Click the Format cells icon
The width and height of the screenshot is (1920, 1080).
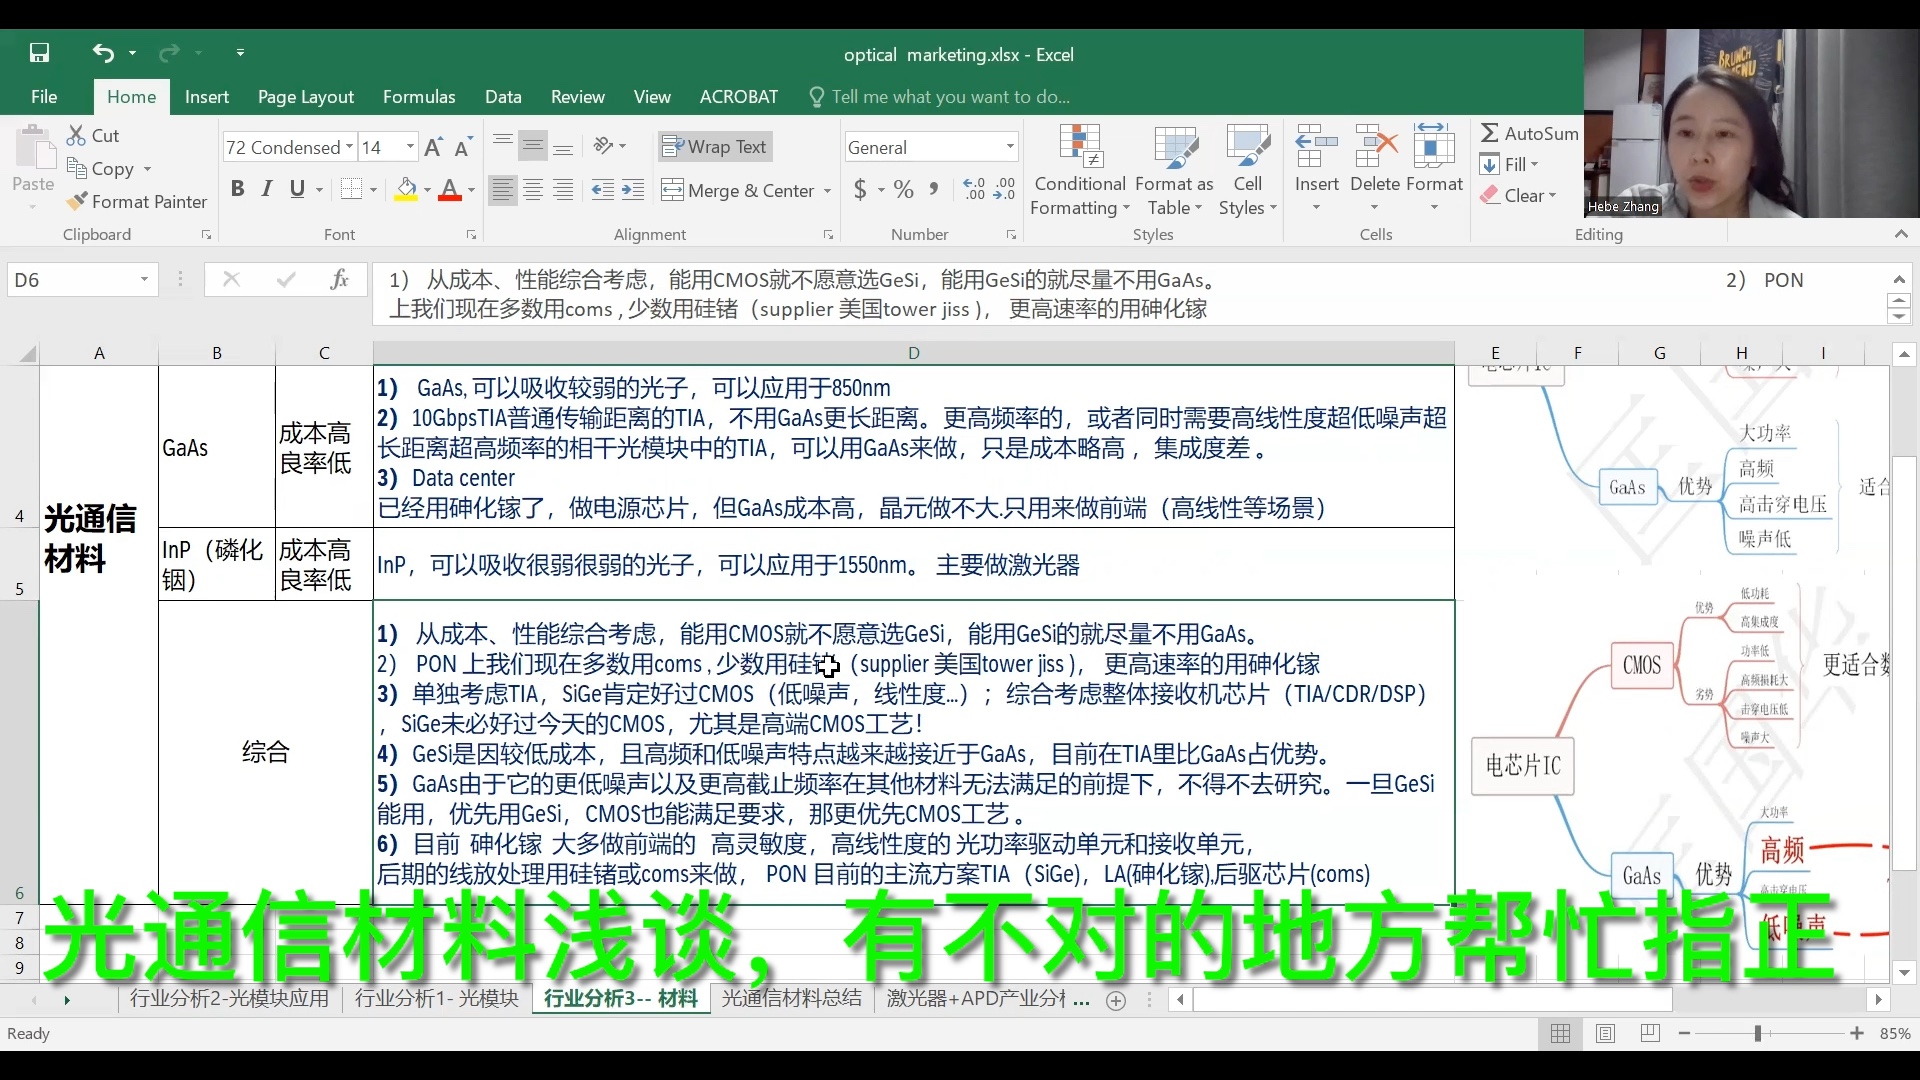coord(1434,146)
